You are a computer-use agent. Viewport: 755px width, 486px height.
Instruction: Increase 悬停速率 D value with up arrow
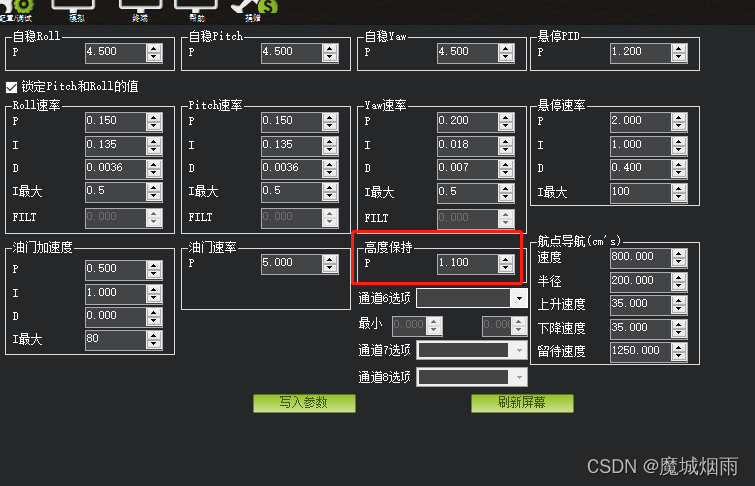(679, 165)
